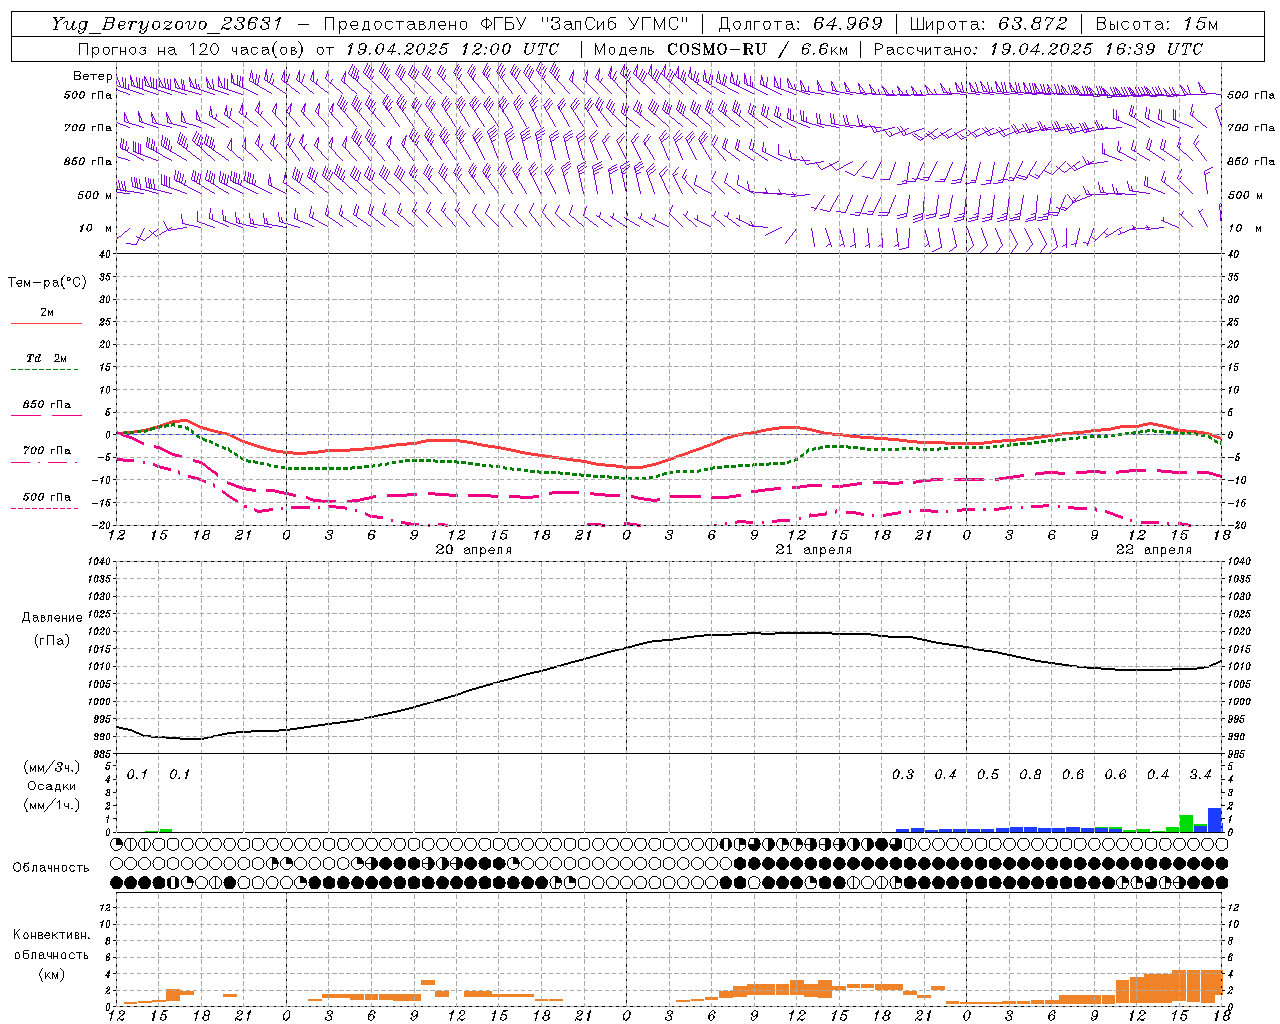This screenshot has height=1024, width=1280.
Task: Click the Долгота: 64.969 value
Action: pyautogui.click(x=800, y=24)
